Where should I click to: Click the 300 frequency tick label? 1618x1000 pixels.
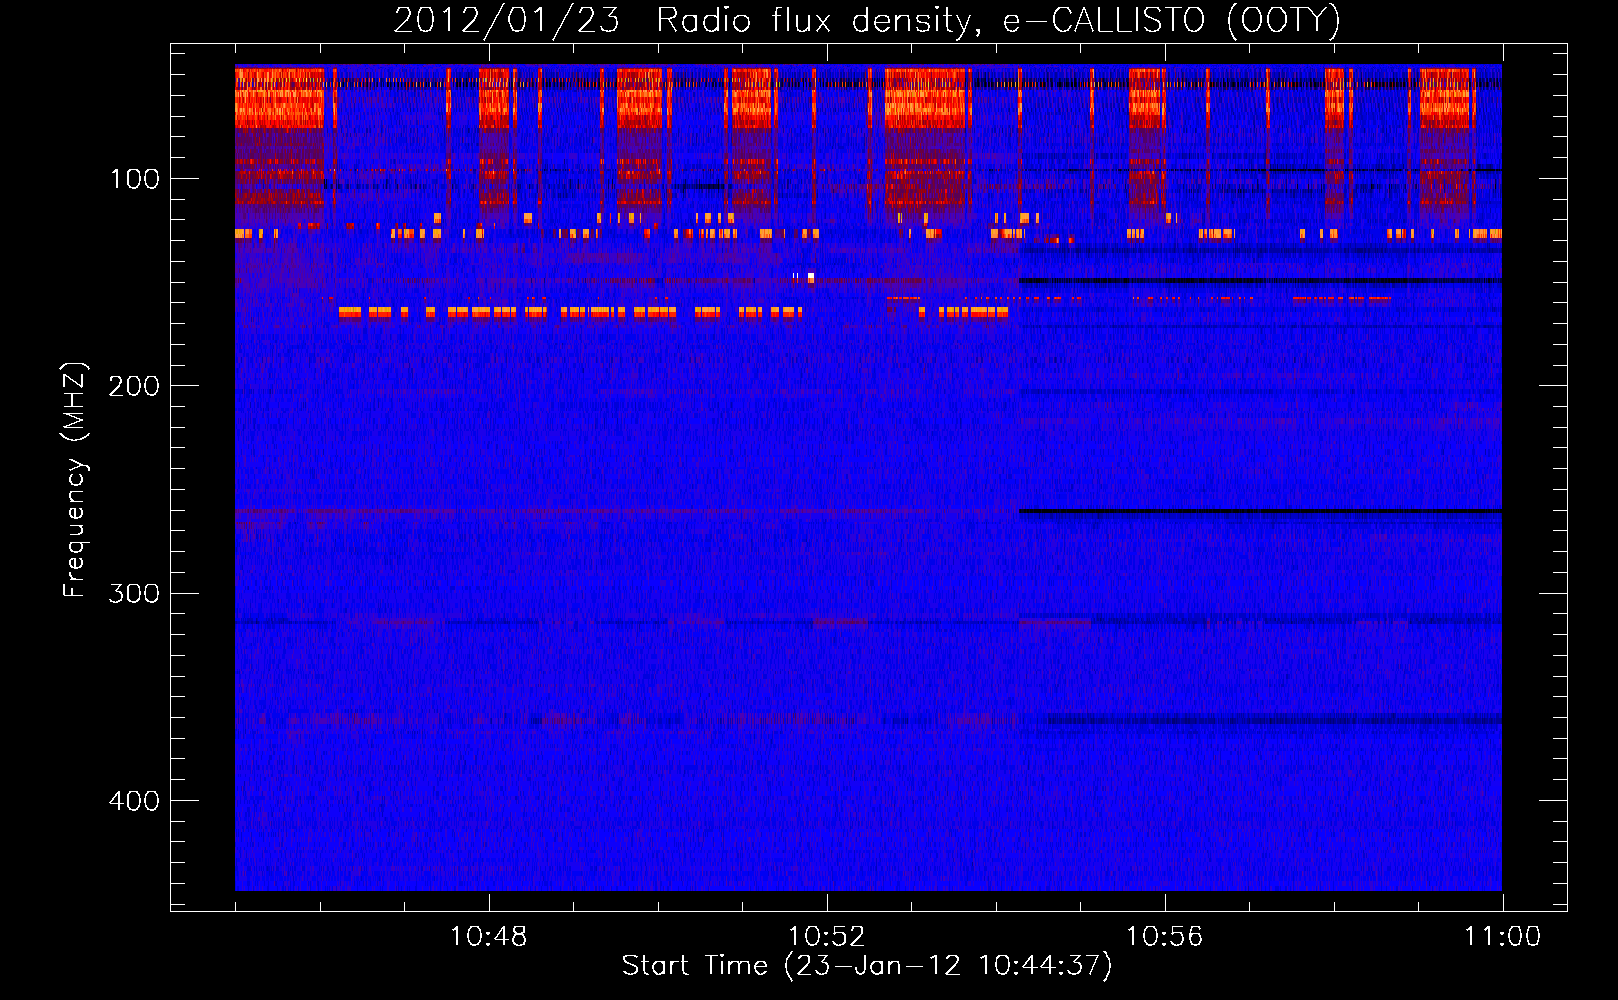tap(134, 593)
